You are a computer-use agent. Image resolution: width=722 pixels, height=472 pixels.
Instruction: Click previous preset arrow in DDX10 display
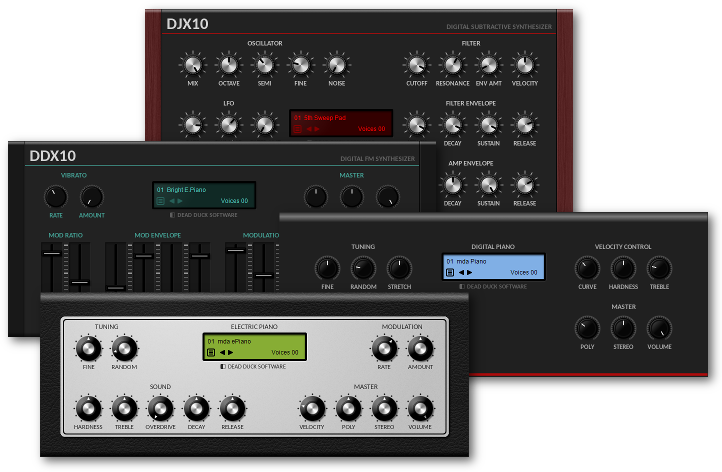click(x=172, y=201)
